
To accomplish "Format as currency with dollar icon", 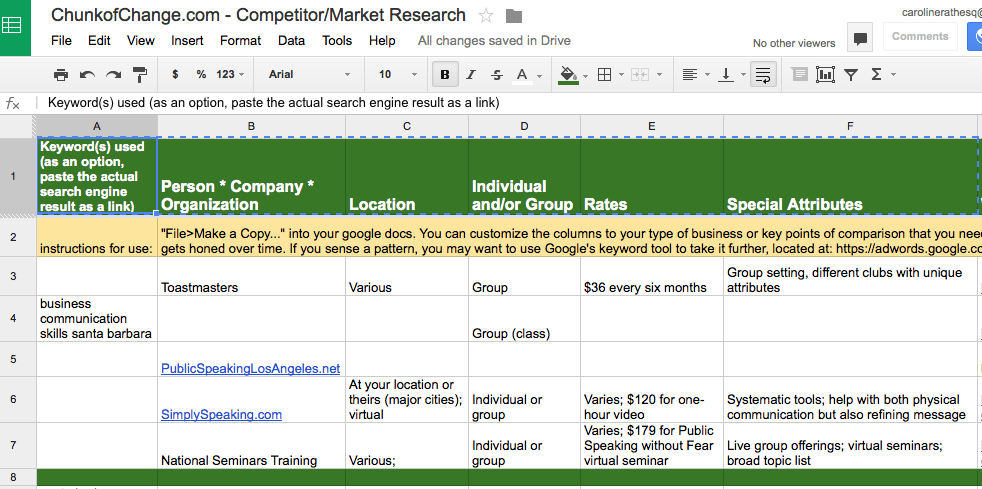I will 175,75.
